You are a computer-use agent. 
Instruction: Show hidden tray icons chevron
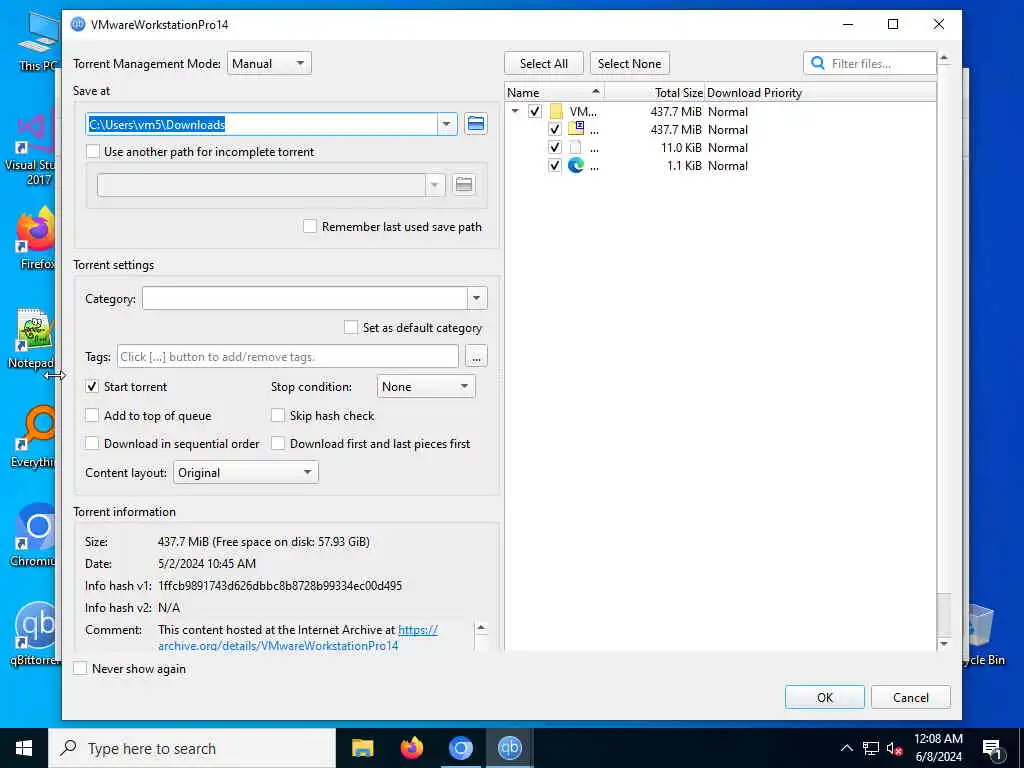click(x=846, y=748)
